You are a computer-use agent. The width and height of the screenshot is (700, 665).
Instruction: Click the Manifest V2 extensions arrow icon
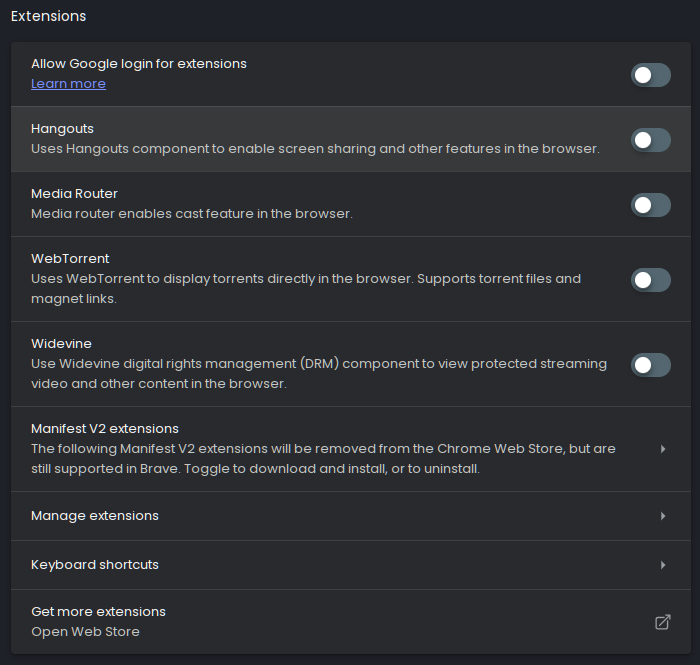[663, 449]
